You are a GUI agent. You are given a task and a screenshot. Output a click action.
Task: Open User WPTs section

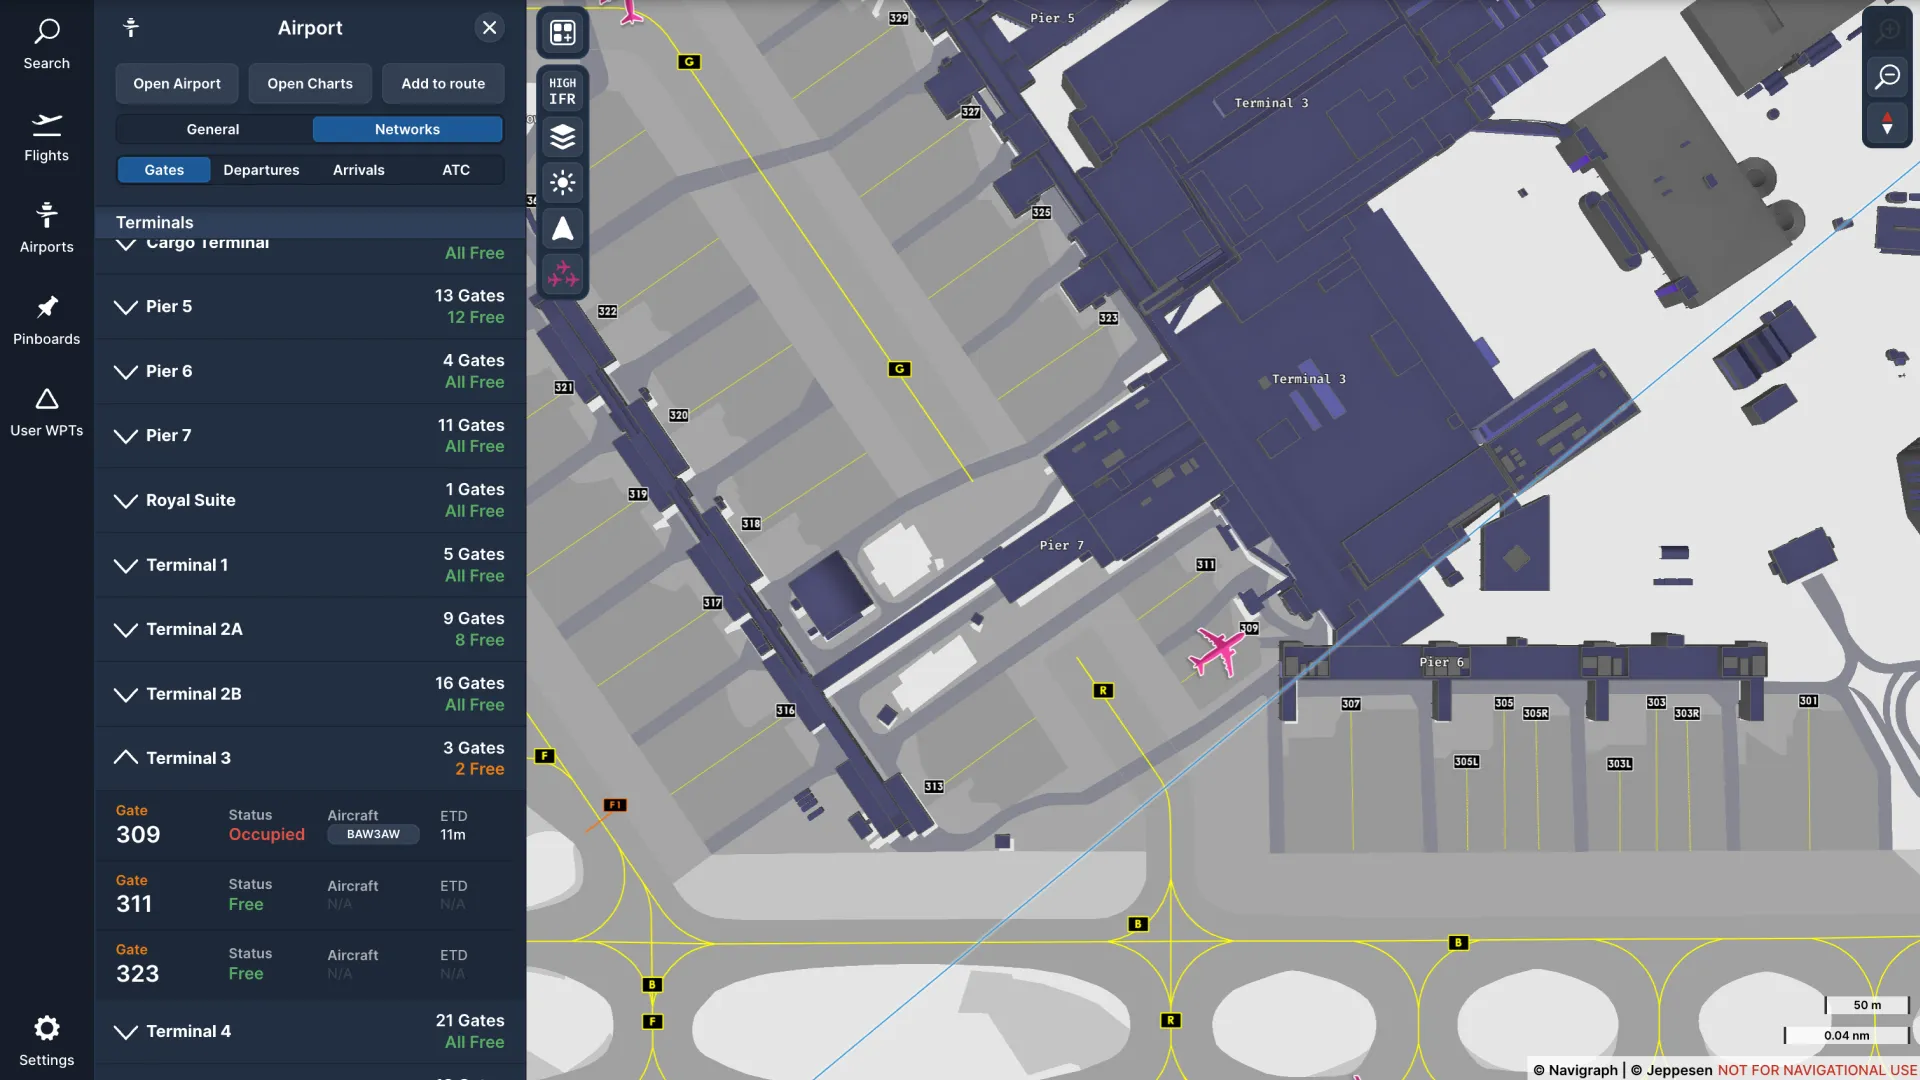[x=46, y=413]
